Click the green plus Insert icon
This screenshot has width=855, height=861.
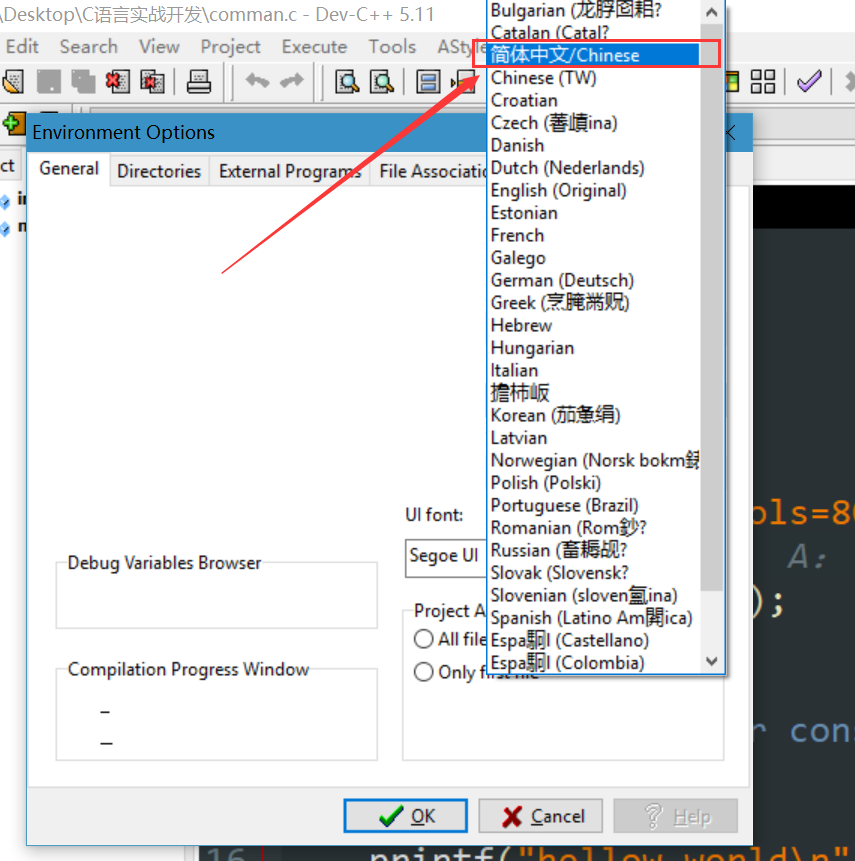pos(13,124)
